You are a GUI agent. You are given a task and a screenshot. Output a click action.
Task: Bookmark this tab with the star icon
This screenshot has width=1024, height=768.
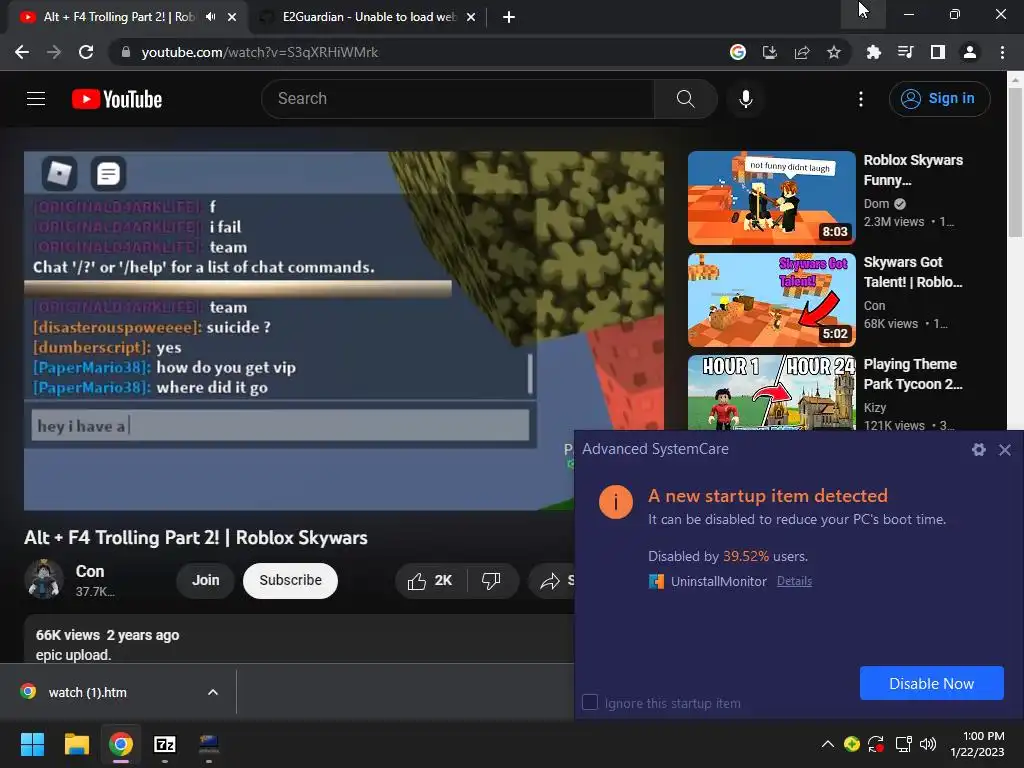click(834, 52)
